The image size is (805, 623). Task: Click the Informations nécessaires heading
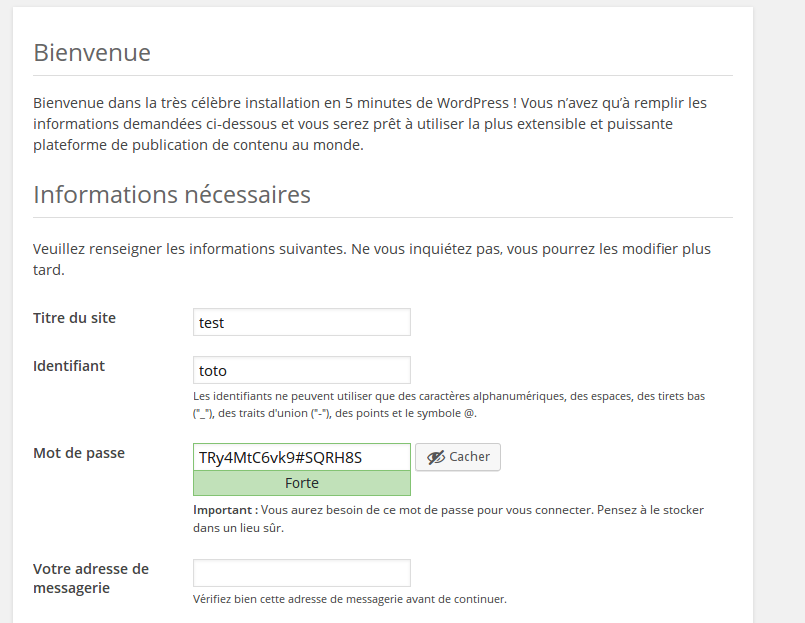[172, 195]
